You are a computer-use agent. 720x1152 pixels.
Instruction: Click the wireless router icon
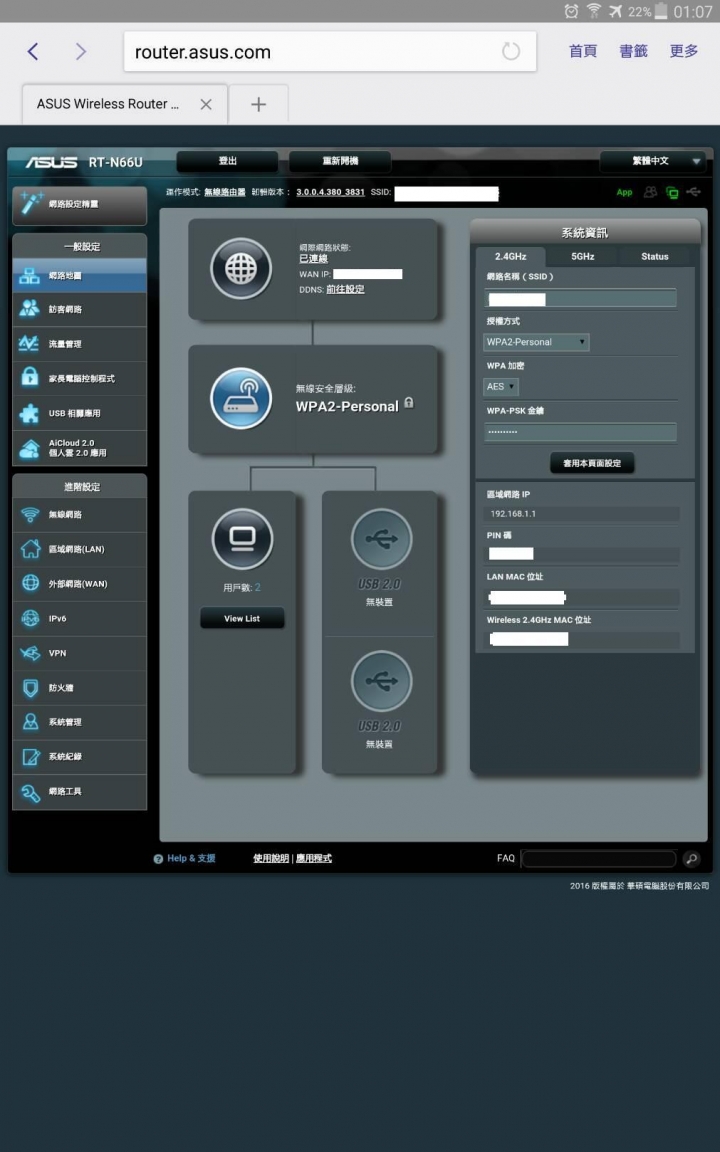(241, 398)
